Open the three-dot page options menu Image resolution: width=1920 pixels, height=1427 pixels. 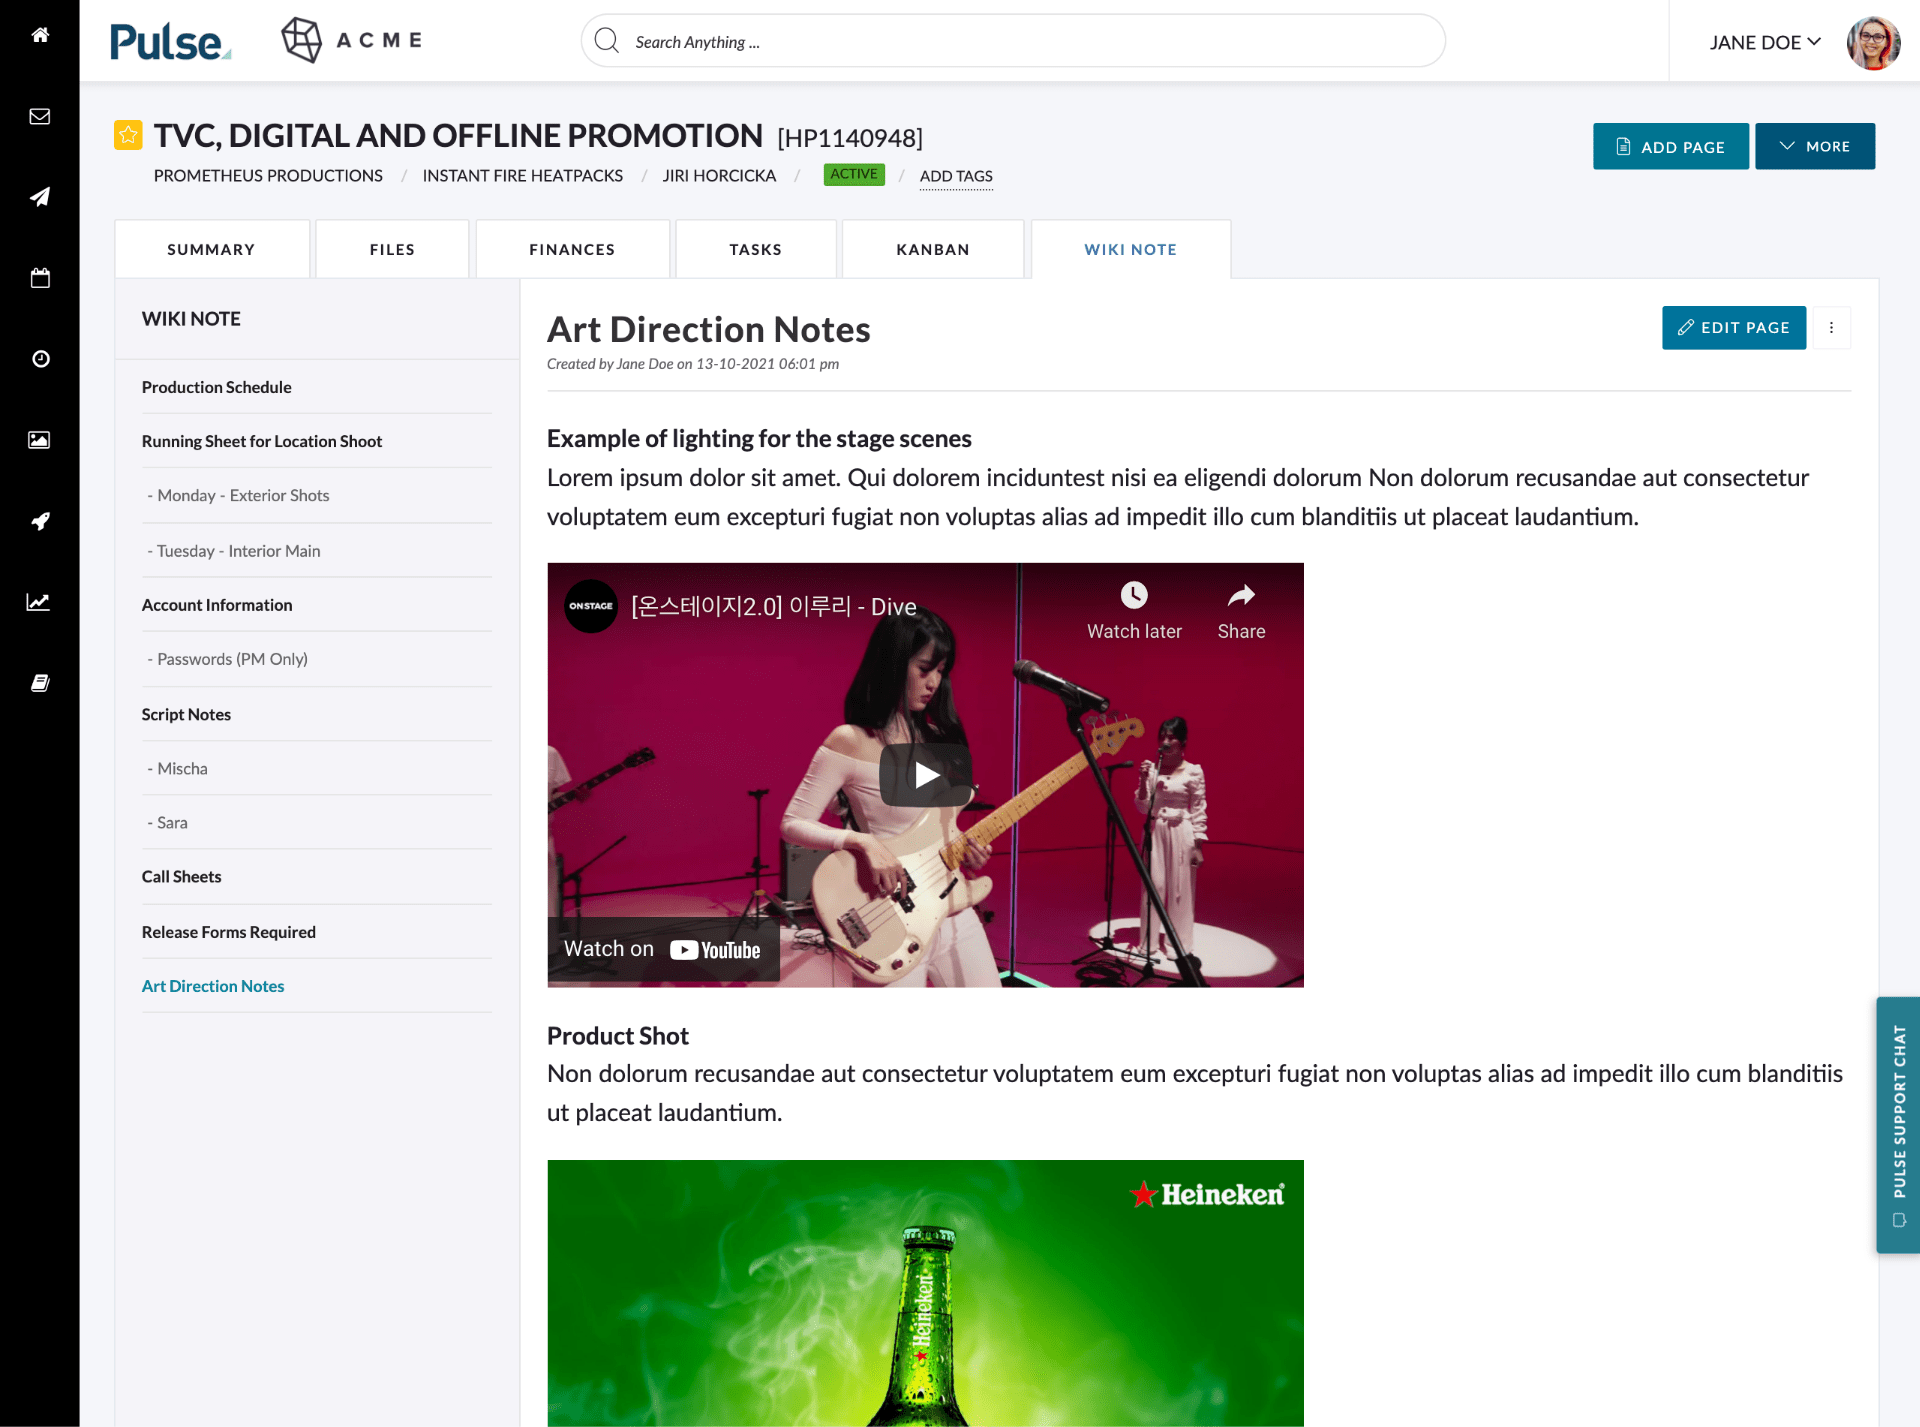(1831, 327)
